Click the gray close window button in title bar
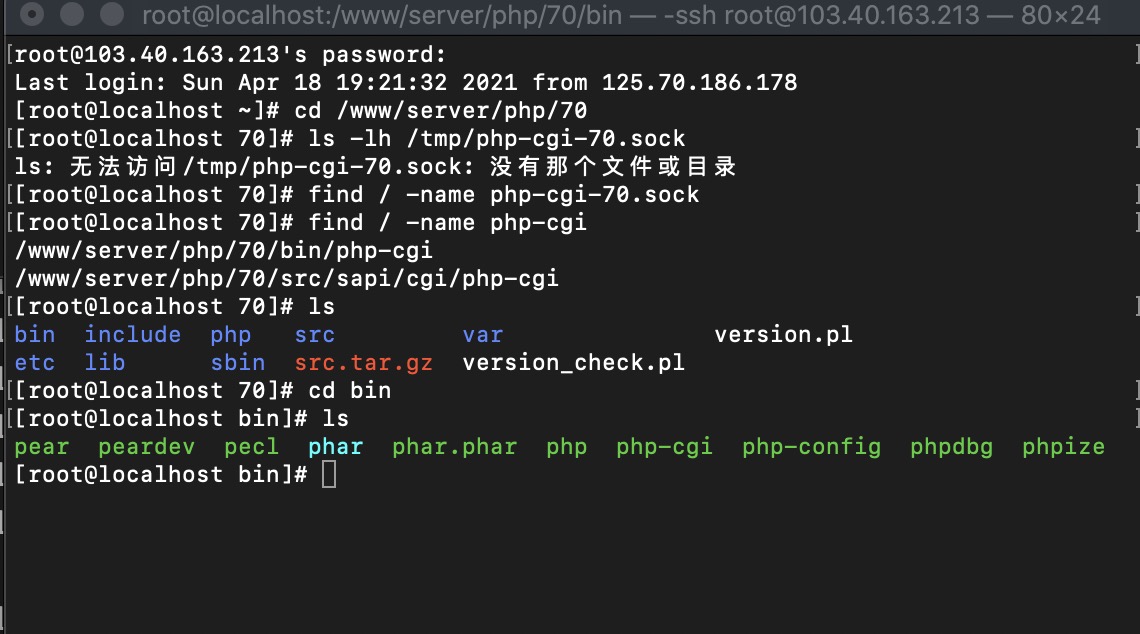This screenshot has width=1140, height=634. click(x=32, y=14)
